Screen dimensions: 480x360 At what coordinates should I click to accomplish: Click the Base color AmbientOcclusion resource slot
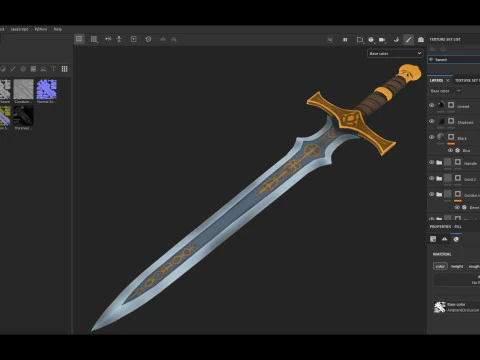tap(456, 307)
